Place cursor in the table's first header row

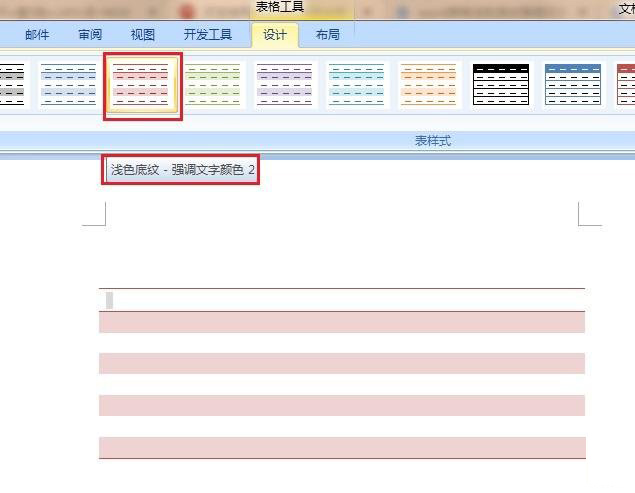click(342, 300)
